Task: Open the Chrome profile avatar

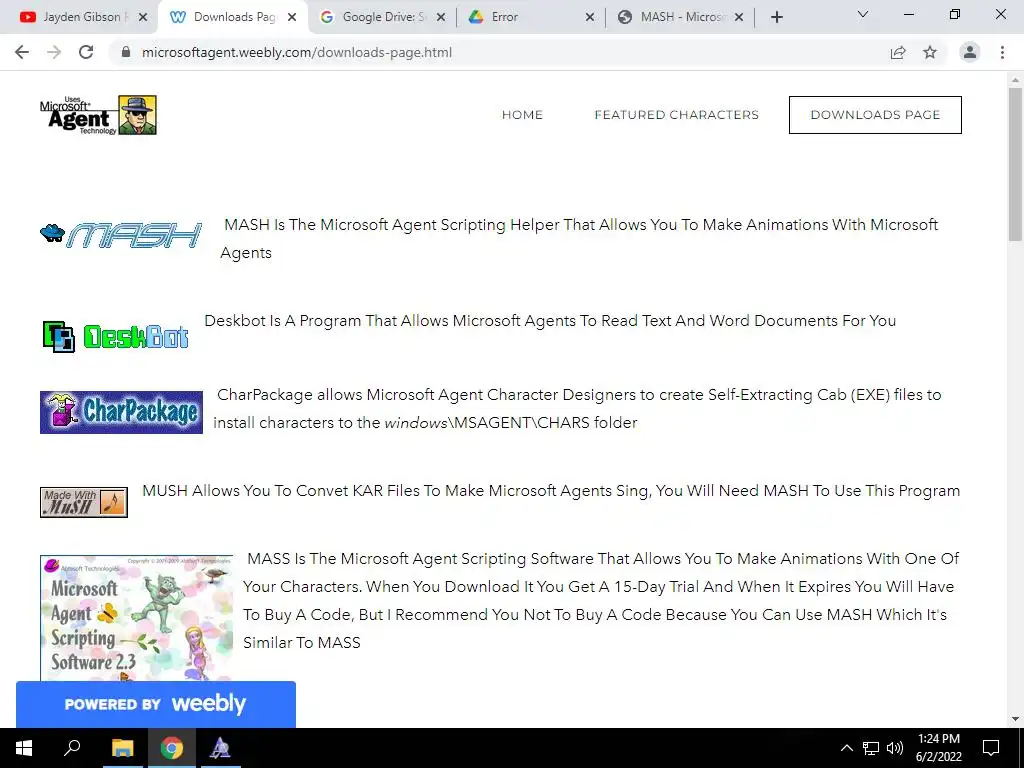Action: pos(970,52)
